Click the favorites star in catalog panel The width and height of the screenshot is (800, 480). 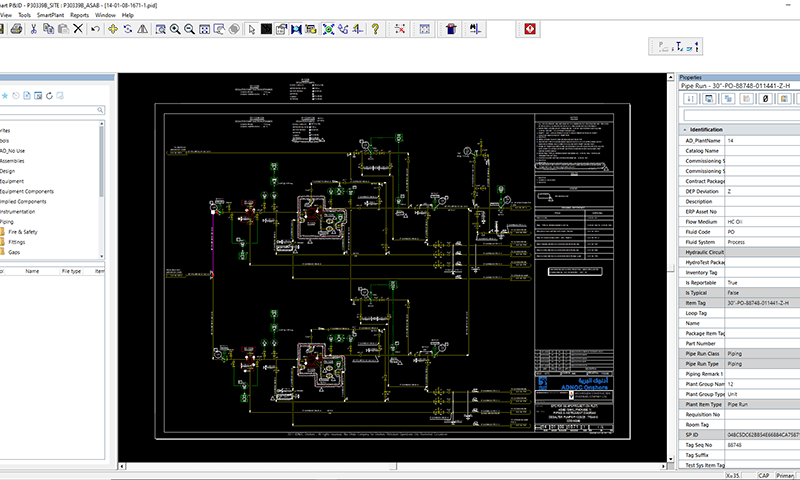(5, 96)
